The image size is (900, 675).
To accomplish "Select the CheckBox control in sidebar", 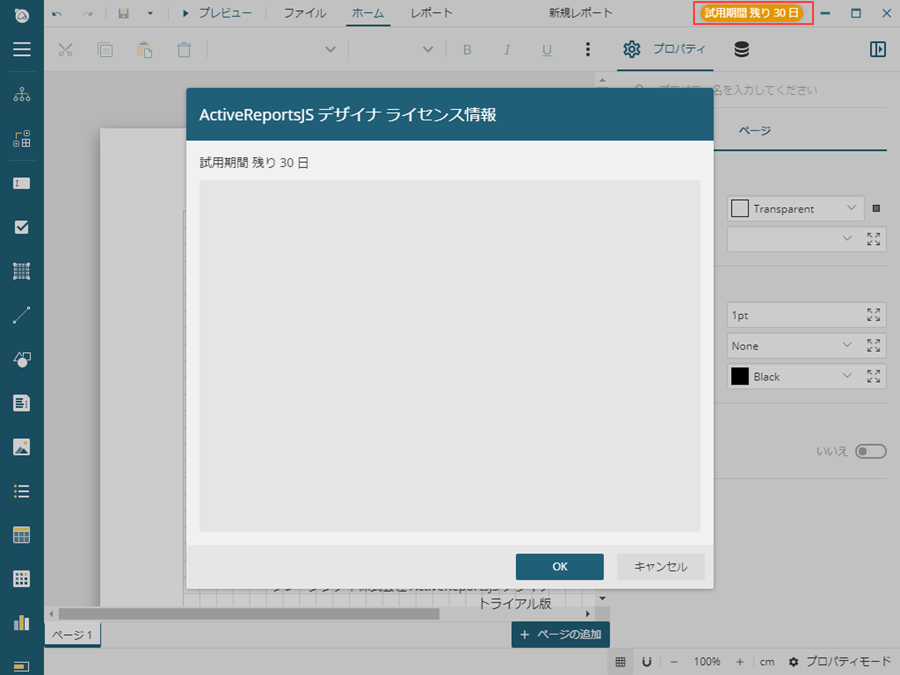I will 22,227.
